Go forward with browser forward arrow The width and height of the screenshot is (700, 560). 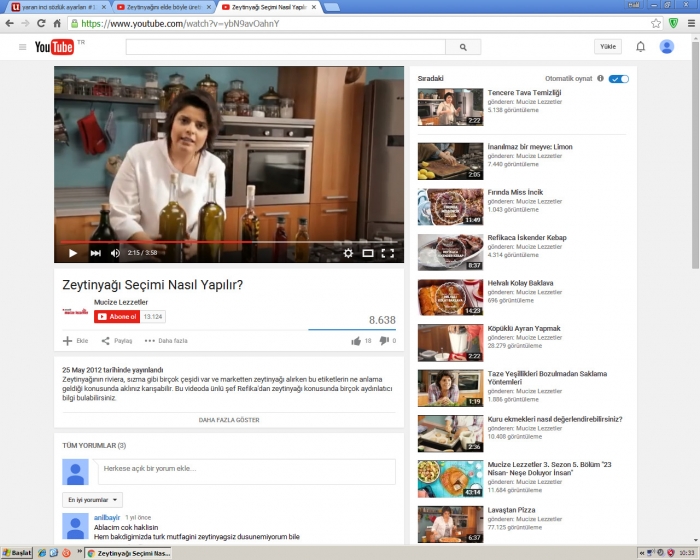click(x=25, y=23)
